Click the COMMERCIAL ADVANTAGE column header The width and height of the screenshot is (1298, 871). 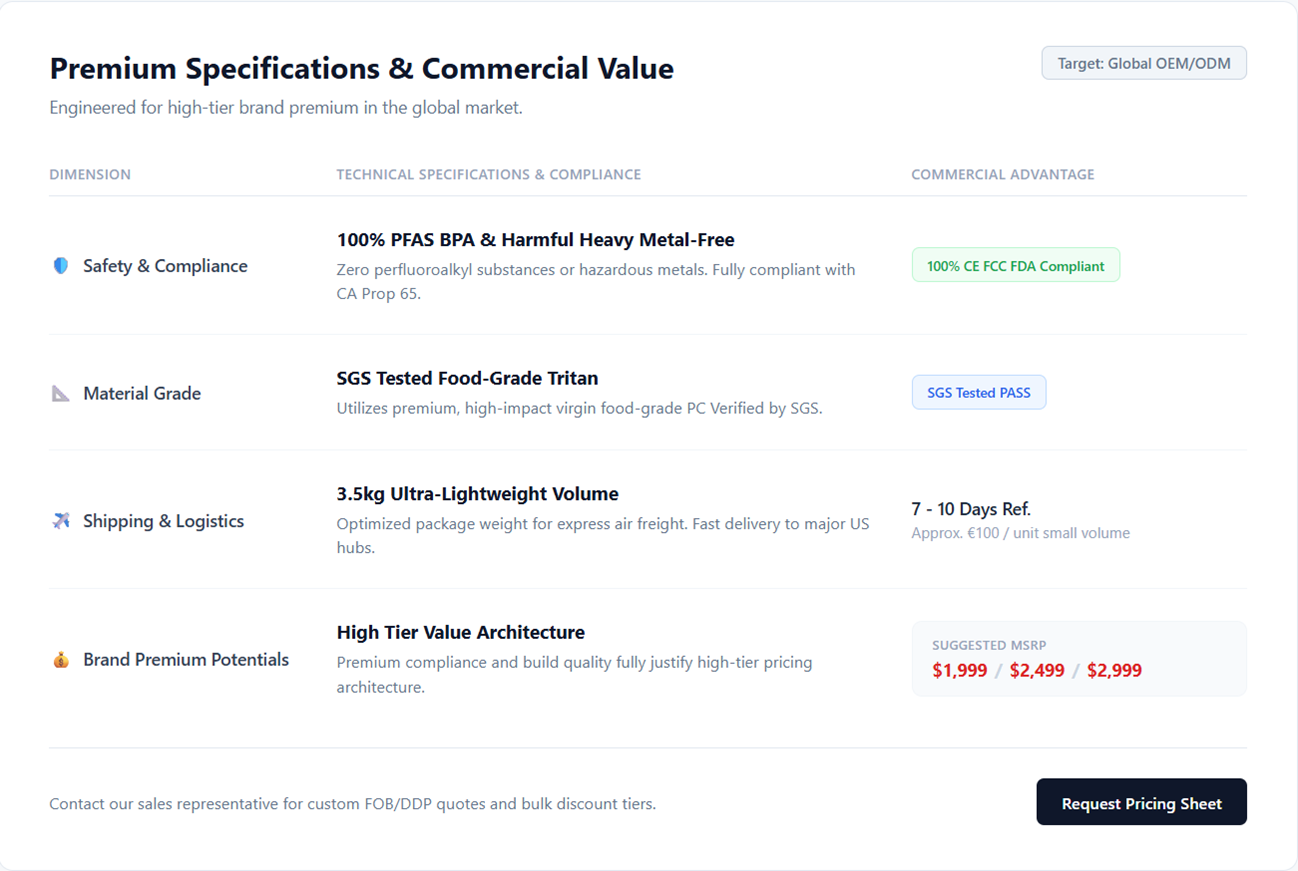pyautogui.click(x=1002, y=174)
